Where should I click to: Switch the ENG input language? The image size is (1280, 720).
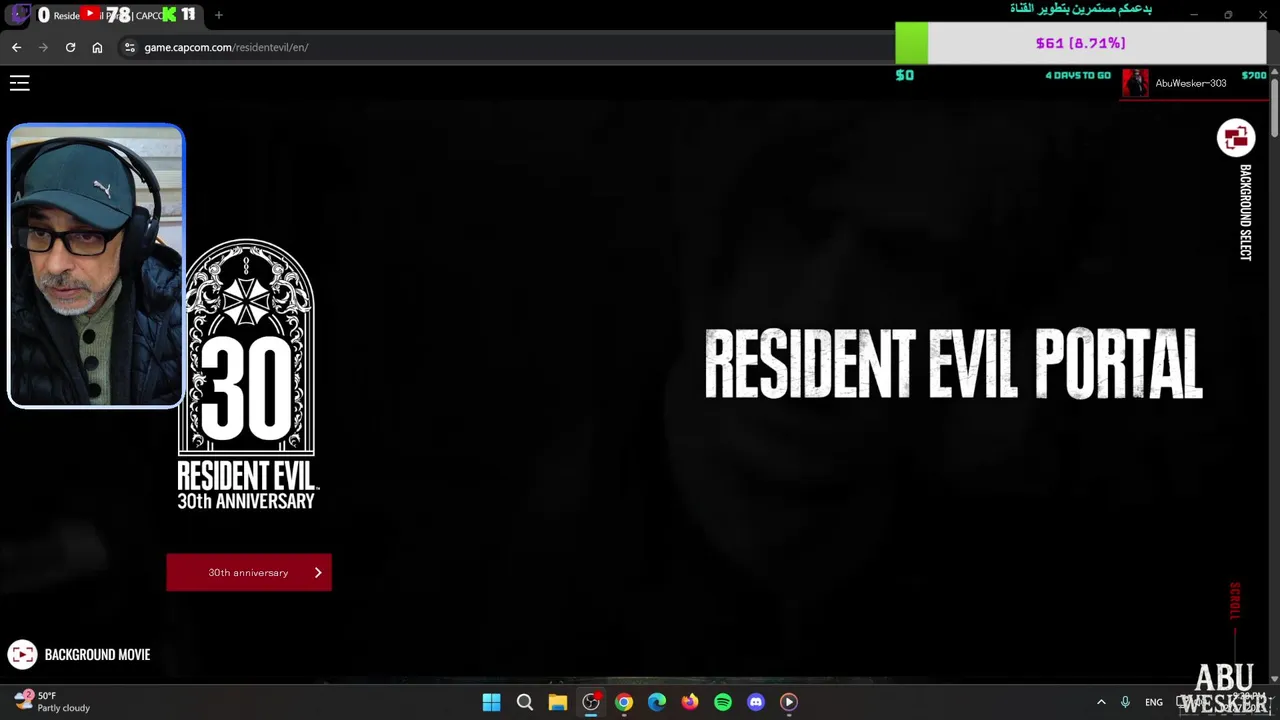tap(1154, 702)
